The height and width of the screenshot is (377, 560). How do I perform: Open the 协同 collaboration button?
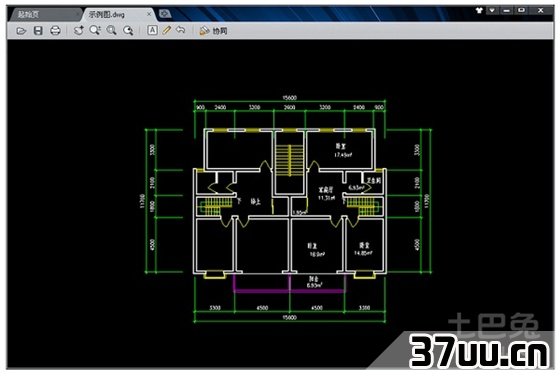pos(213,31)
